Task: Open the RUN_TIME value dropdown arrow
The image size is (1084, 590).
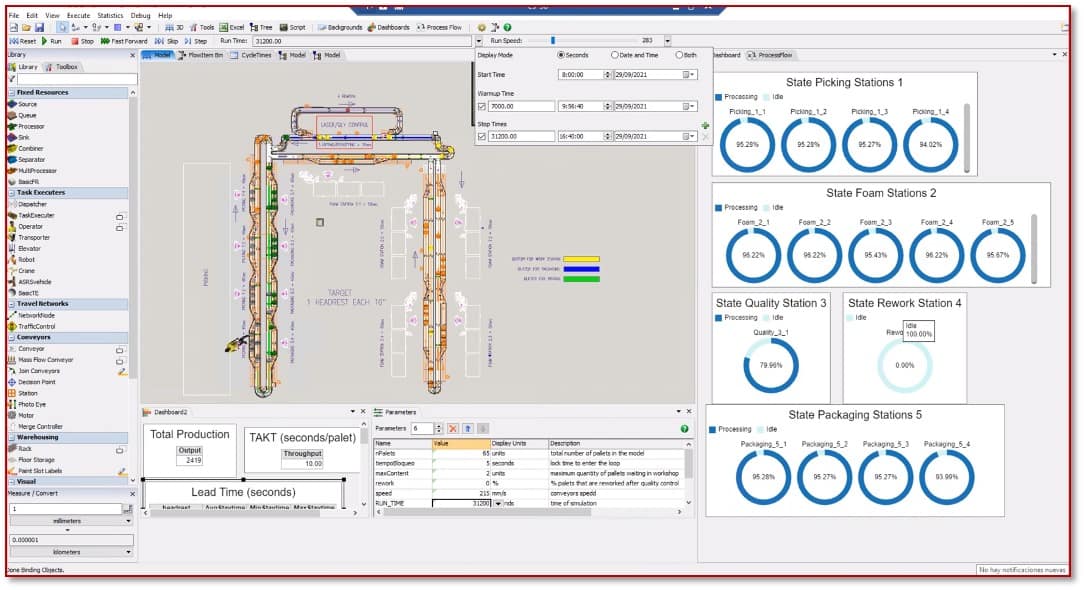Action: [x=498, y=504]
